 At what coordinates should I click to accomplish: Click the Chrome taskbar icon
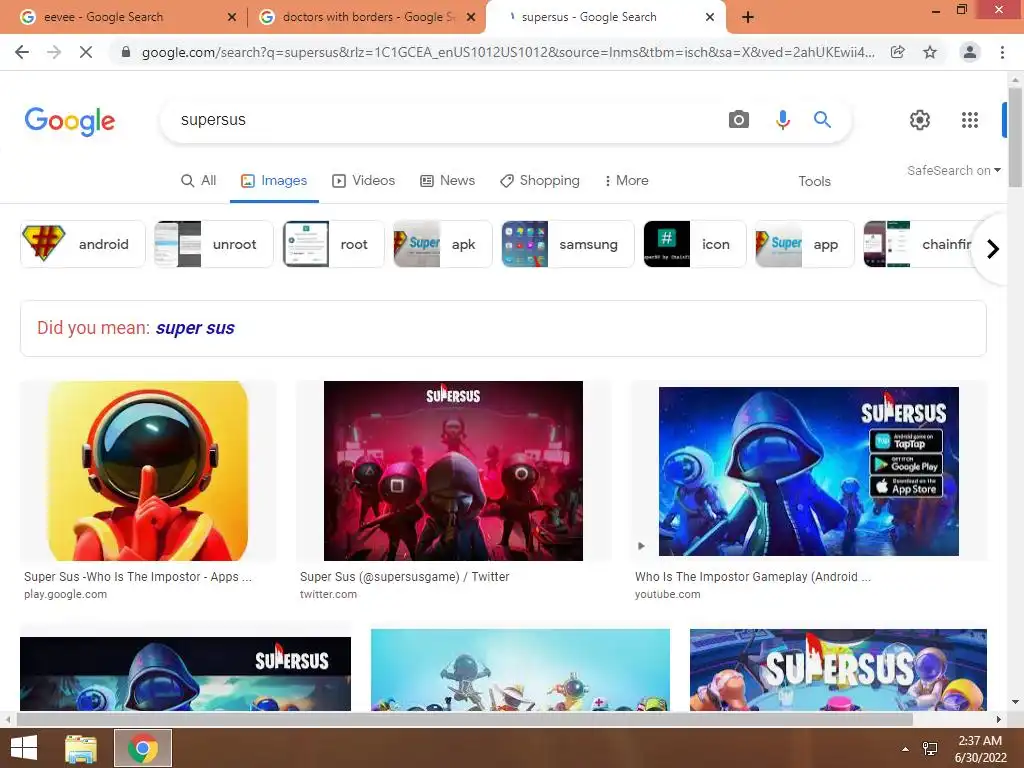(143, 748)
